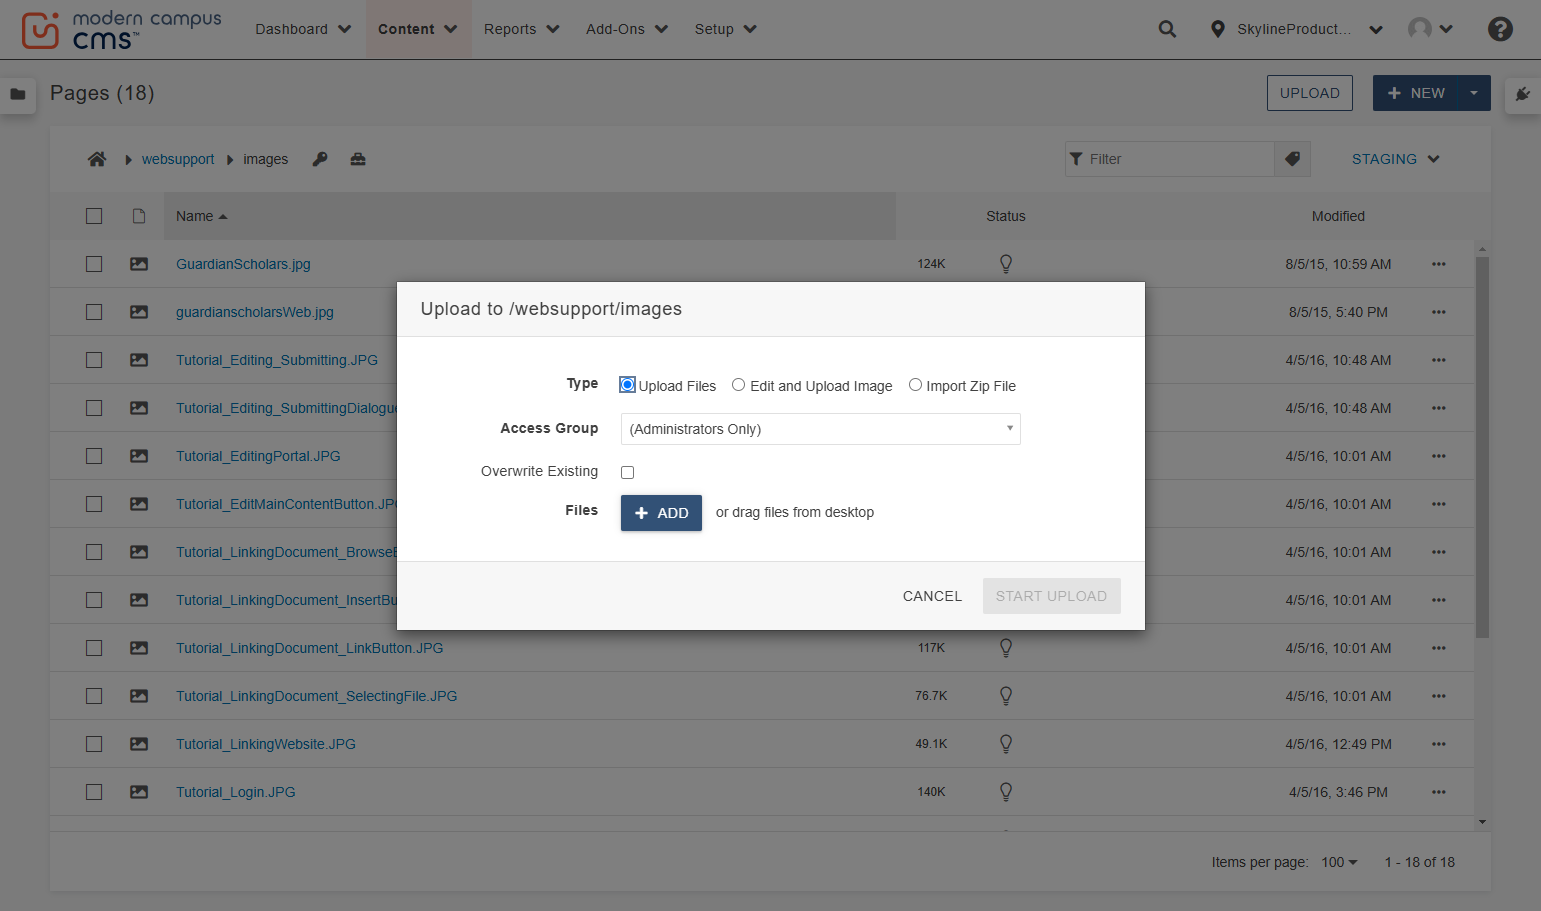Click the image file icon for Tutorial_Login.JPG
The image size is (1541, 911).
coord(139,792)
